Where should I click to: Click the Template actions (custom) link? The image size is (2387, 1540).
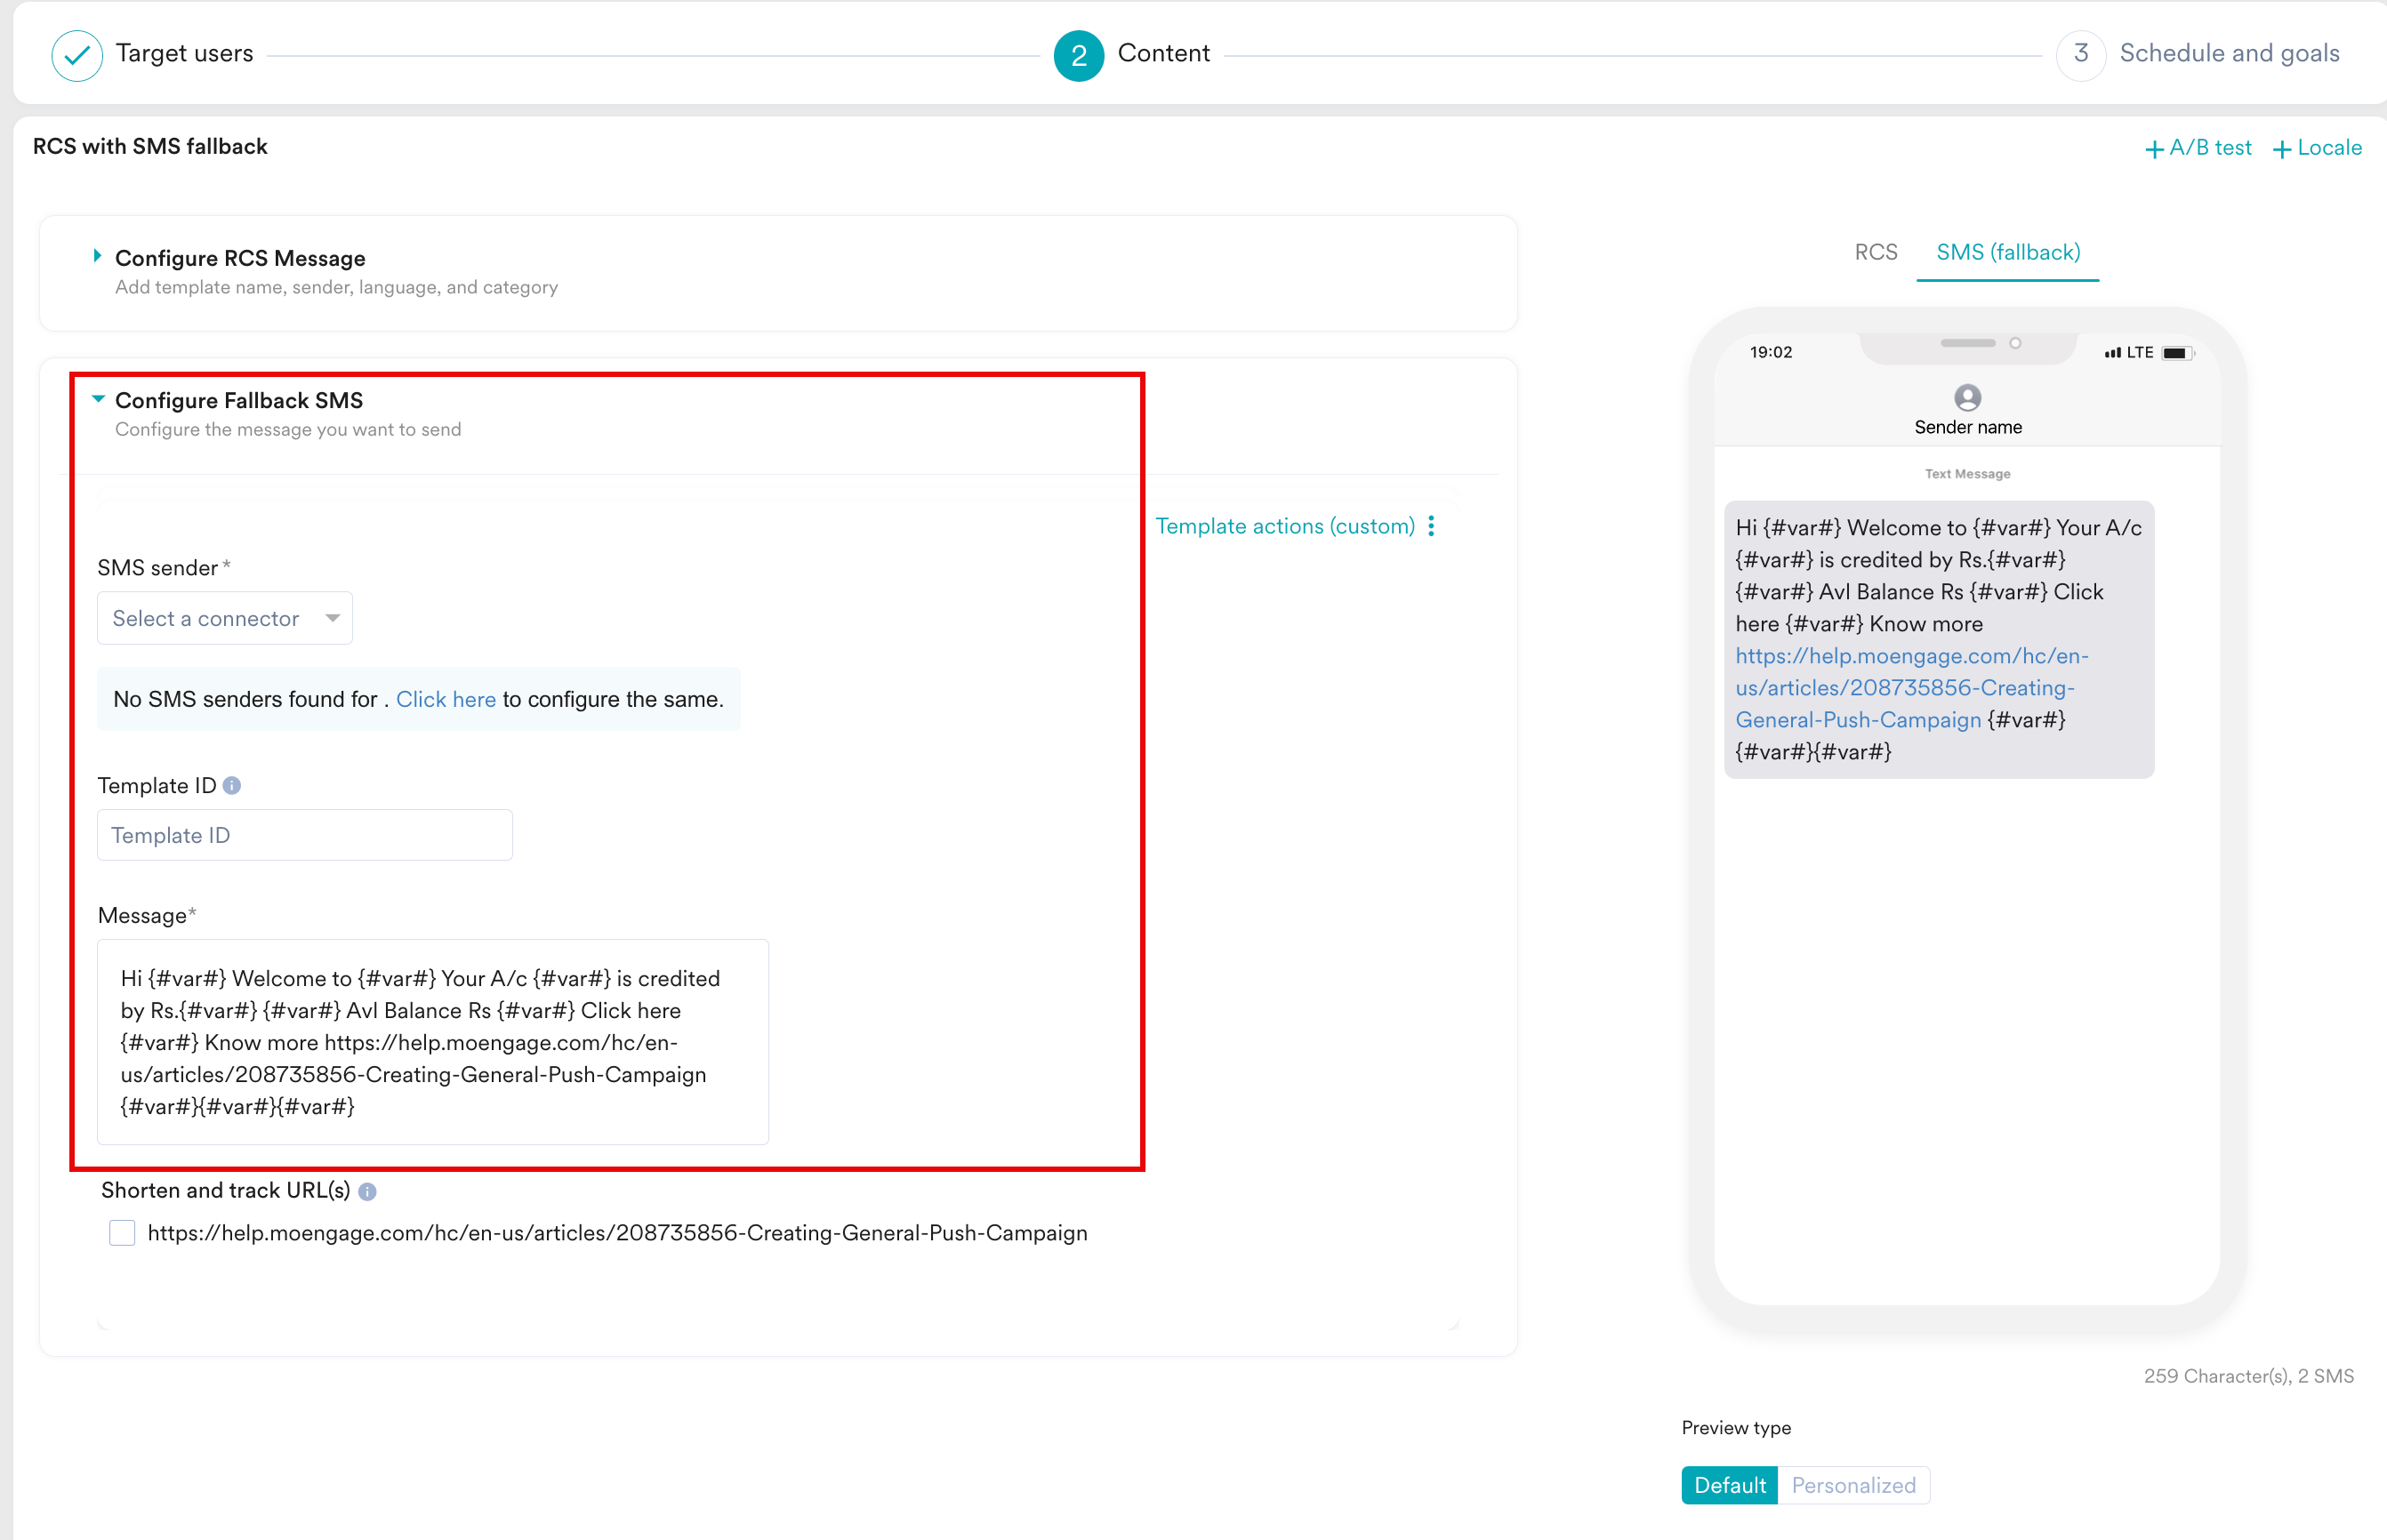click(x=1284, y=527)
